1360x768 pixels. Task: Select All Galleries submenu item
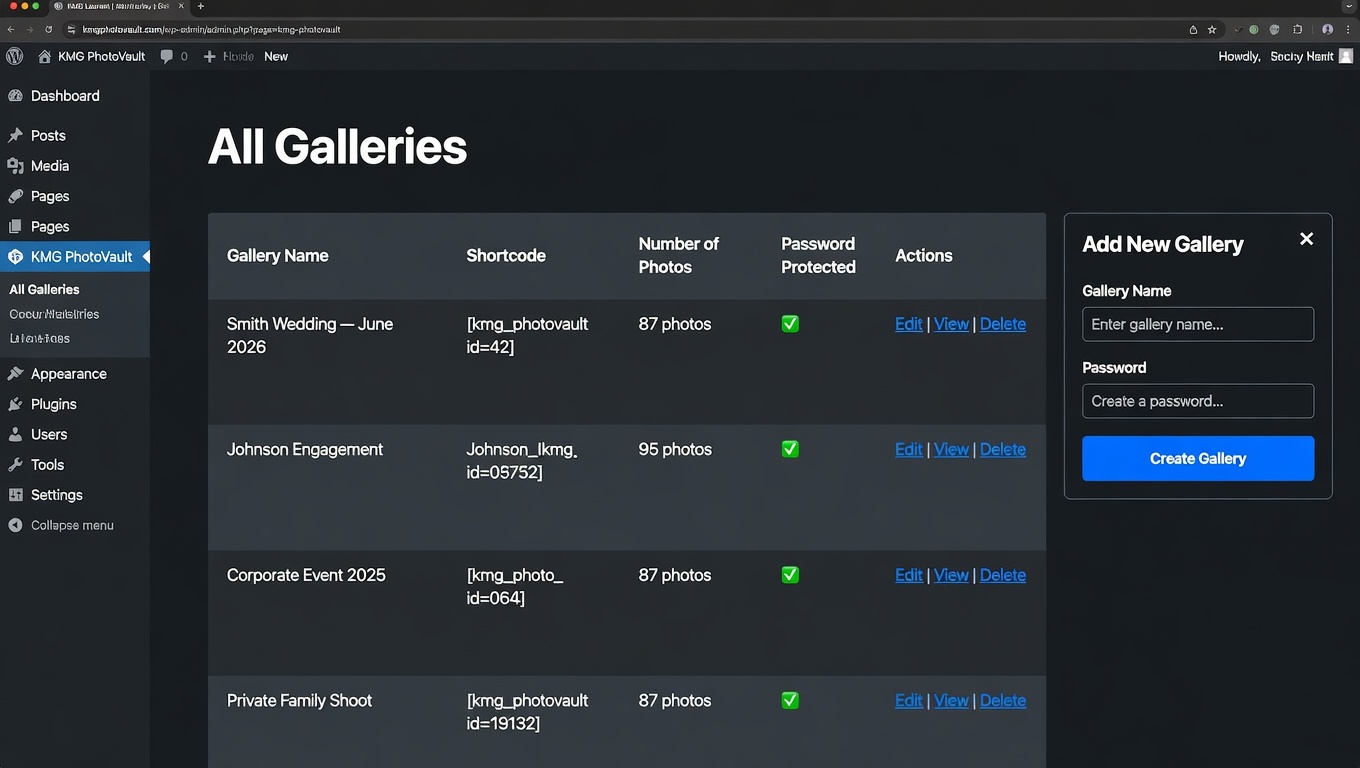click(44, 289)
